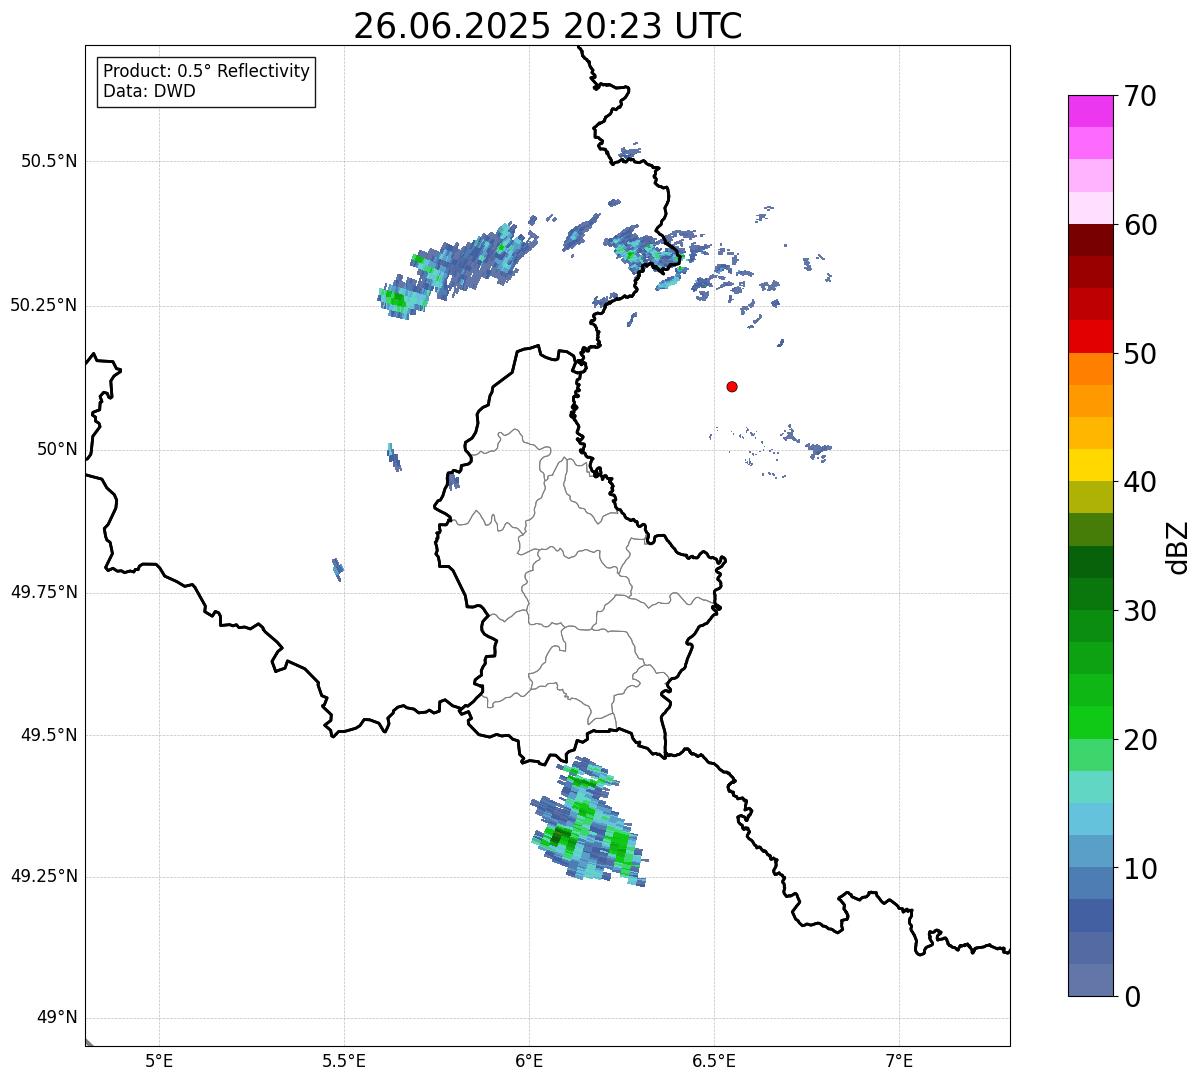The width and height of the screenshot is (1202, 1081).
Task: Click the "49°N" latitude label
Action: [57, 1018]
